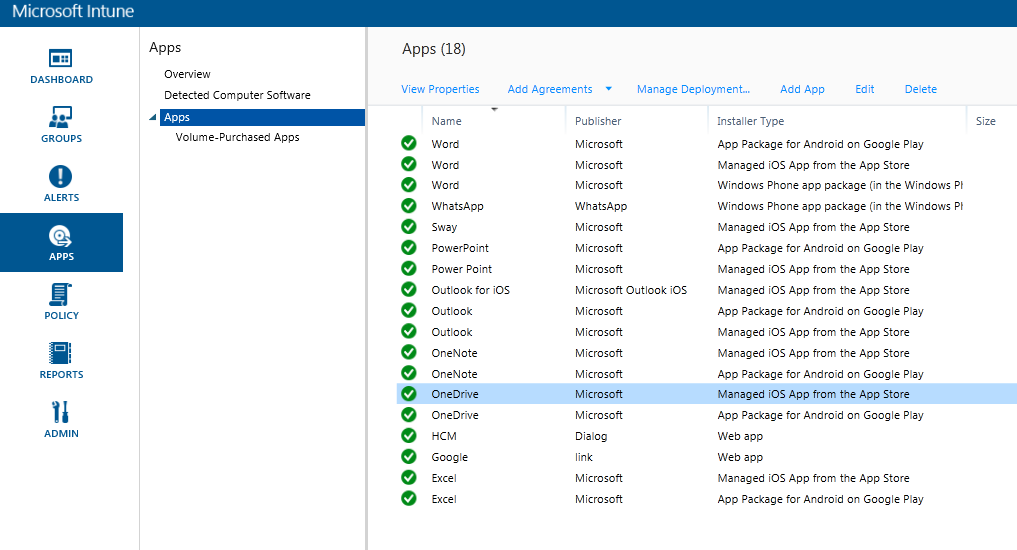Click link publisher cell in Google row
The image size is (1017, 550).
tap(584, 457)
